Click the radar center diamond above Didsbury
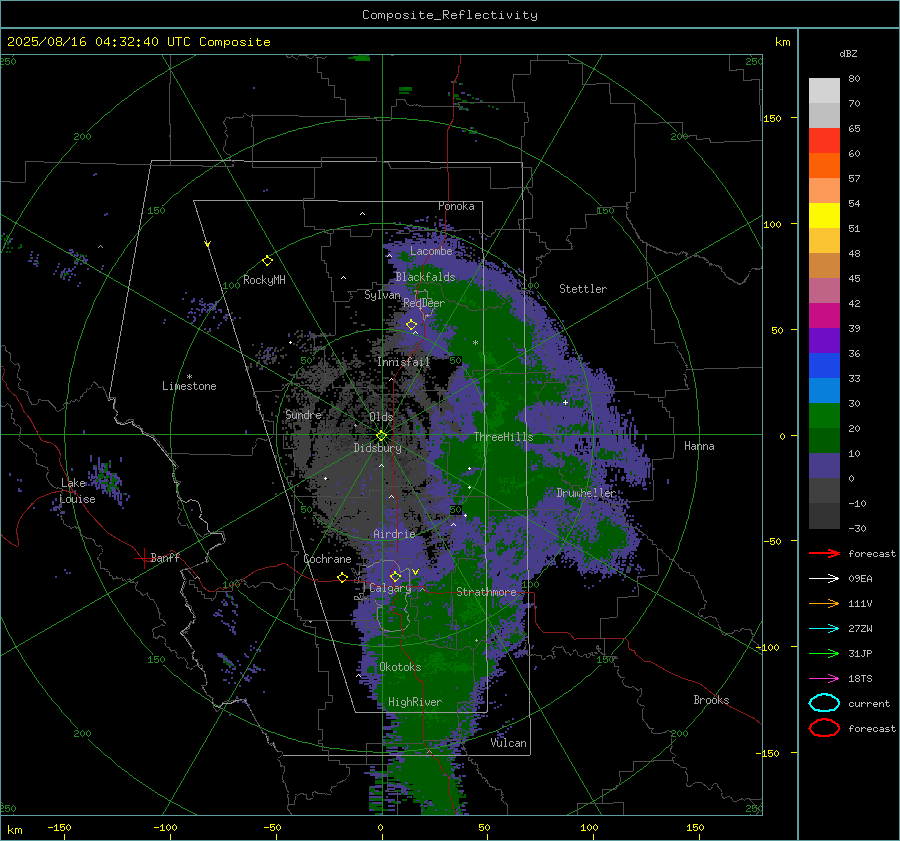Screen dimensions: 900x841 point(381,436)
